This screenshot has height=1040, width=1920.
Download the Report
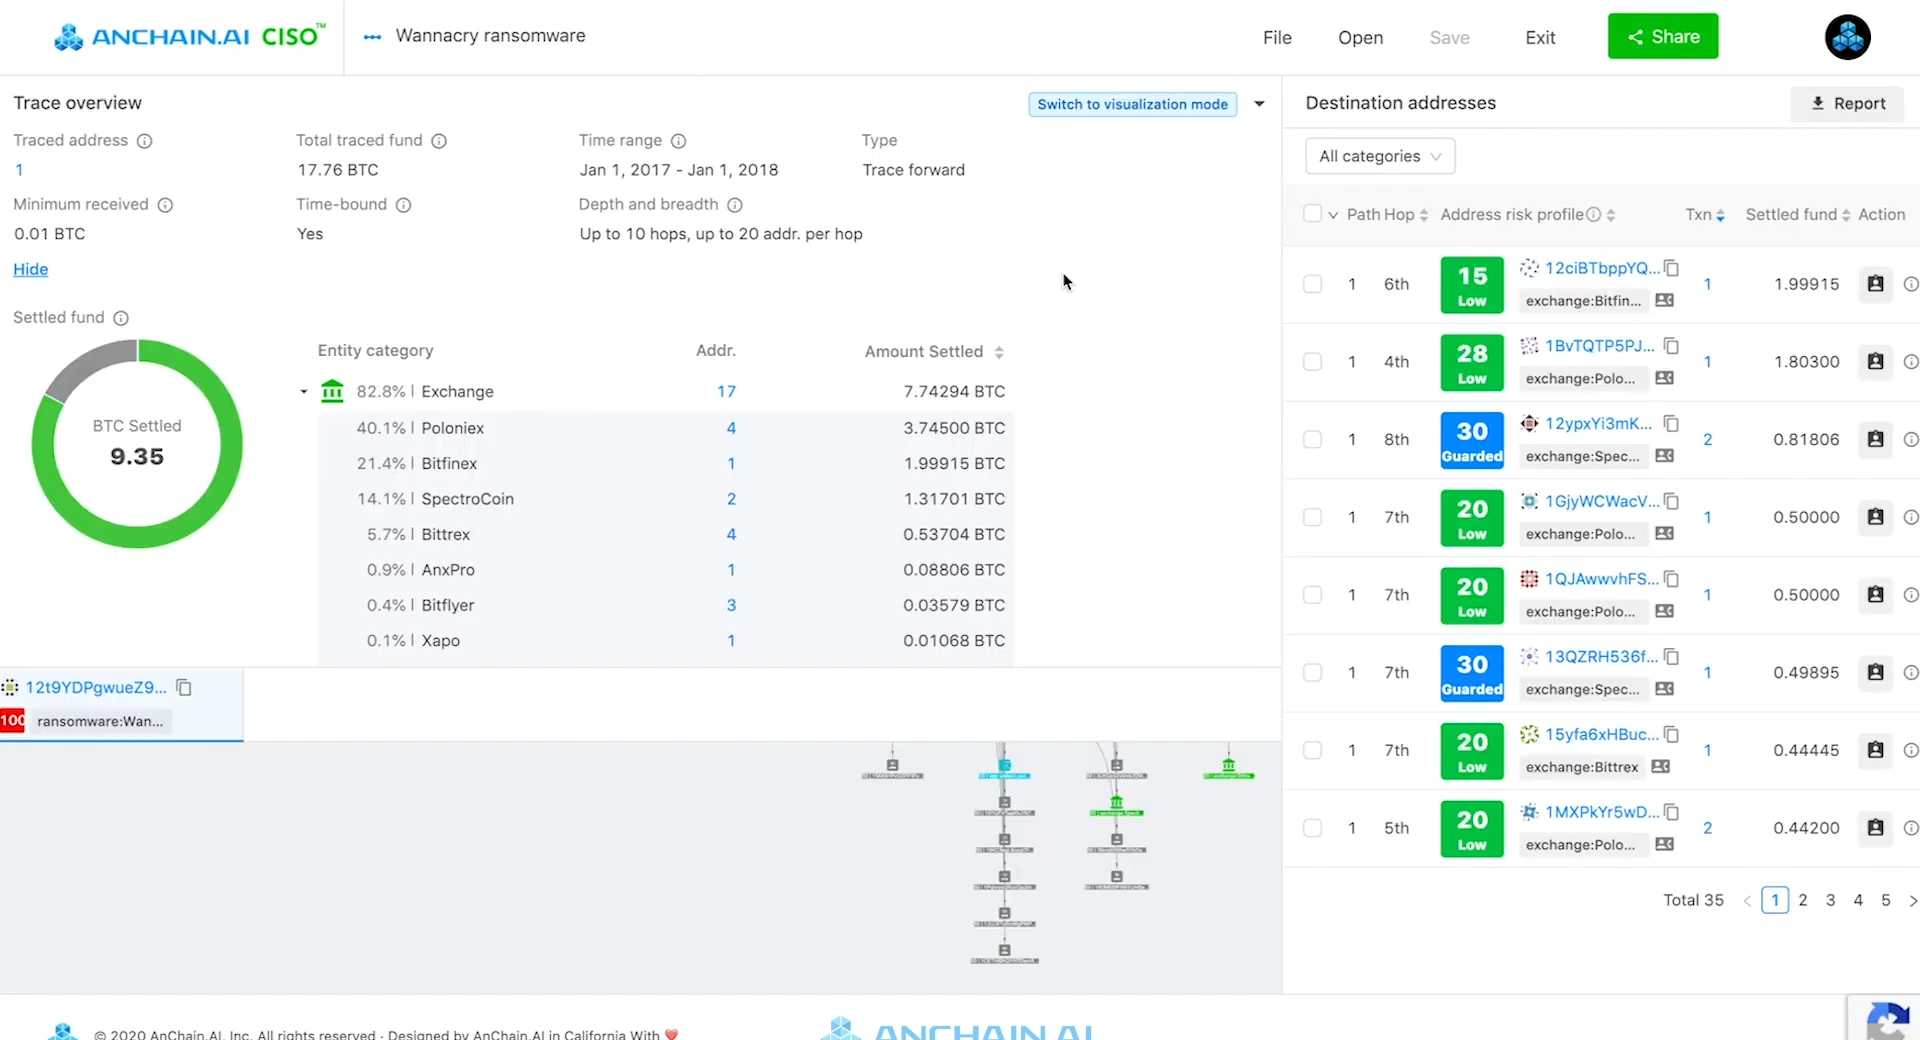pos(1847,104)
